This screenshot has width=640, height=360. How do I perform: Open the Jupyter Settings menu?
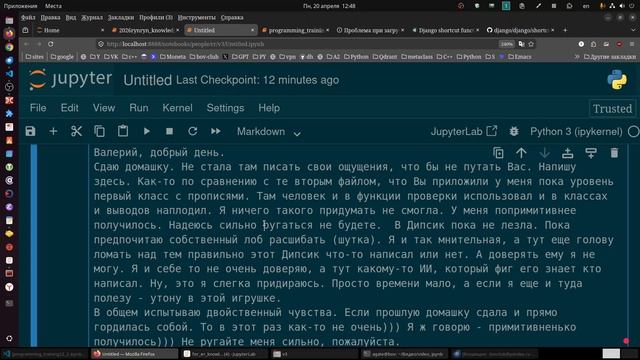(x=225, y=108)
